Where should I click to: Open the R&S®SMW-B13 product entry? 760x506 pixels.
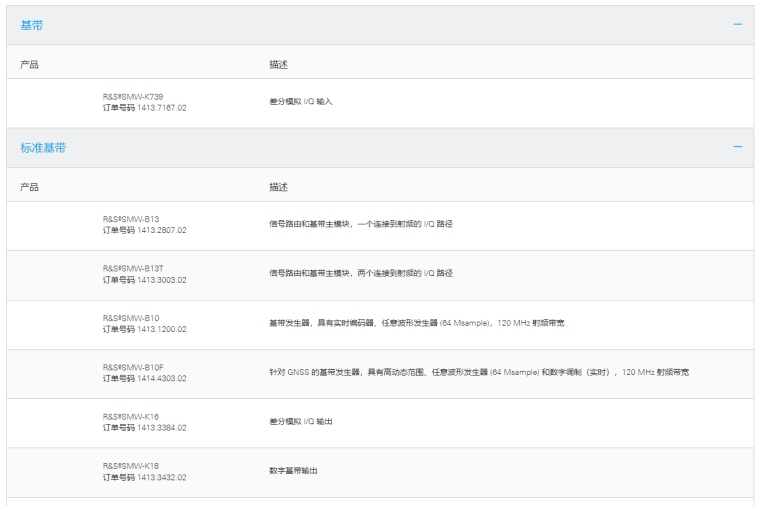[130, 219]
